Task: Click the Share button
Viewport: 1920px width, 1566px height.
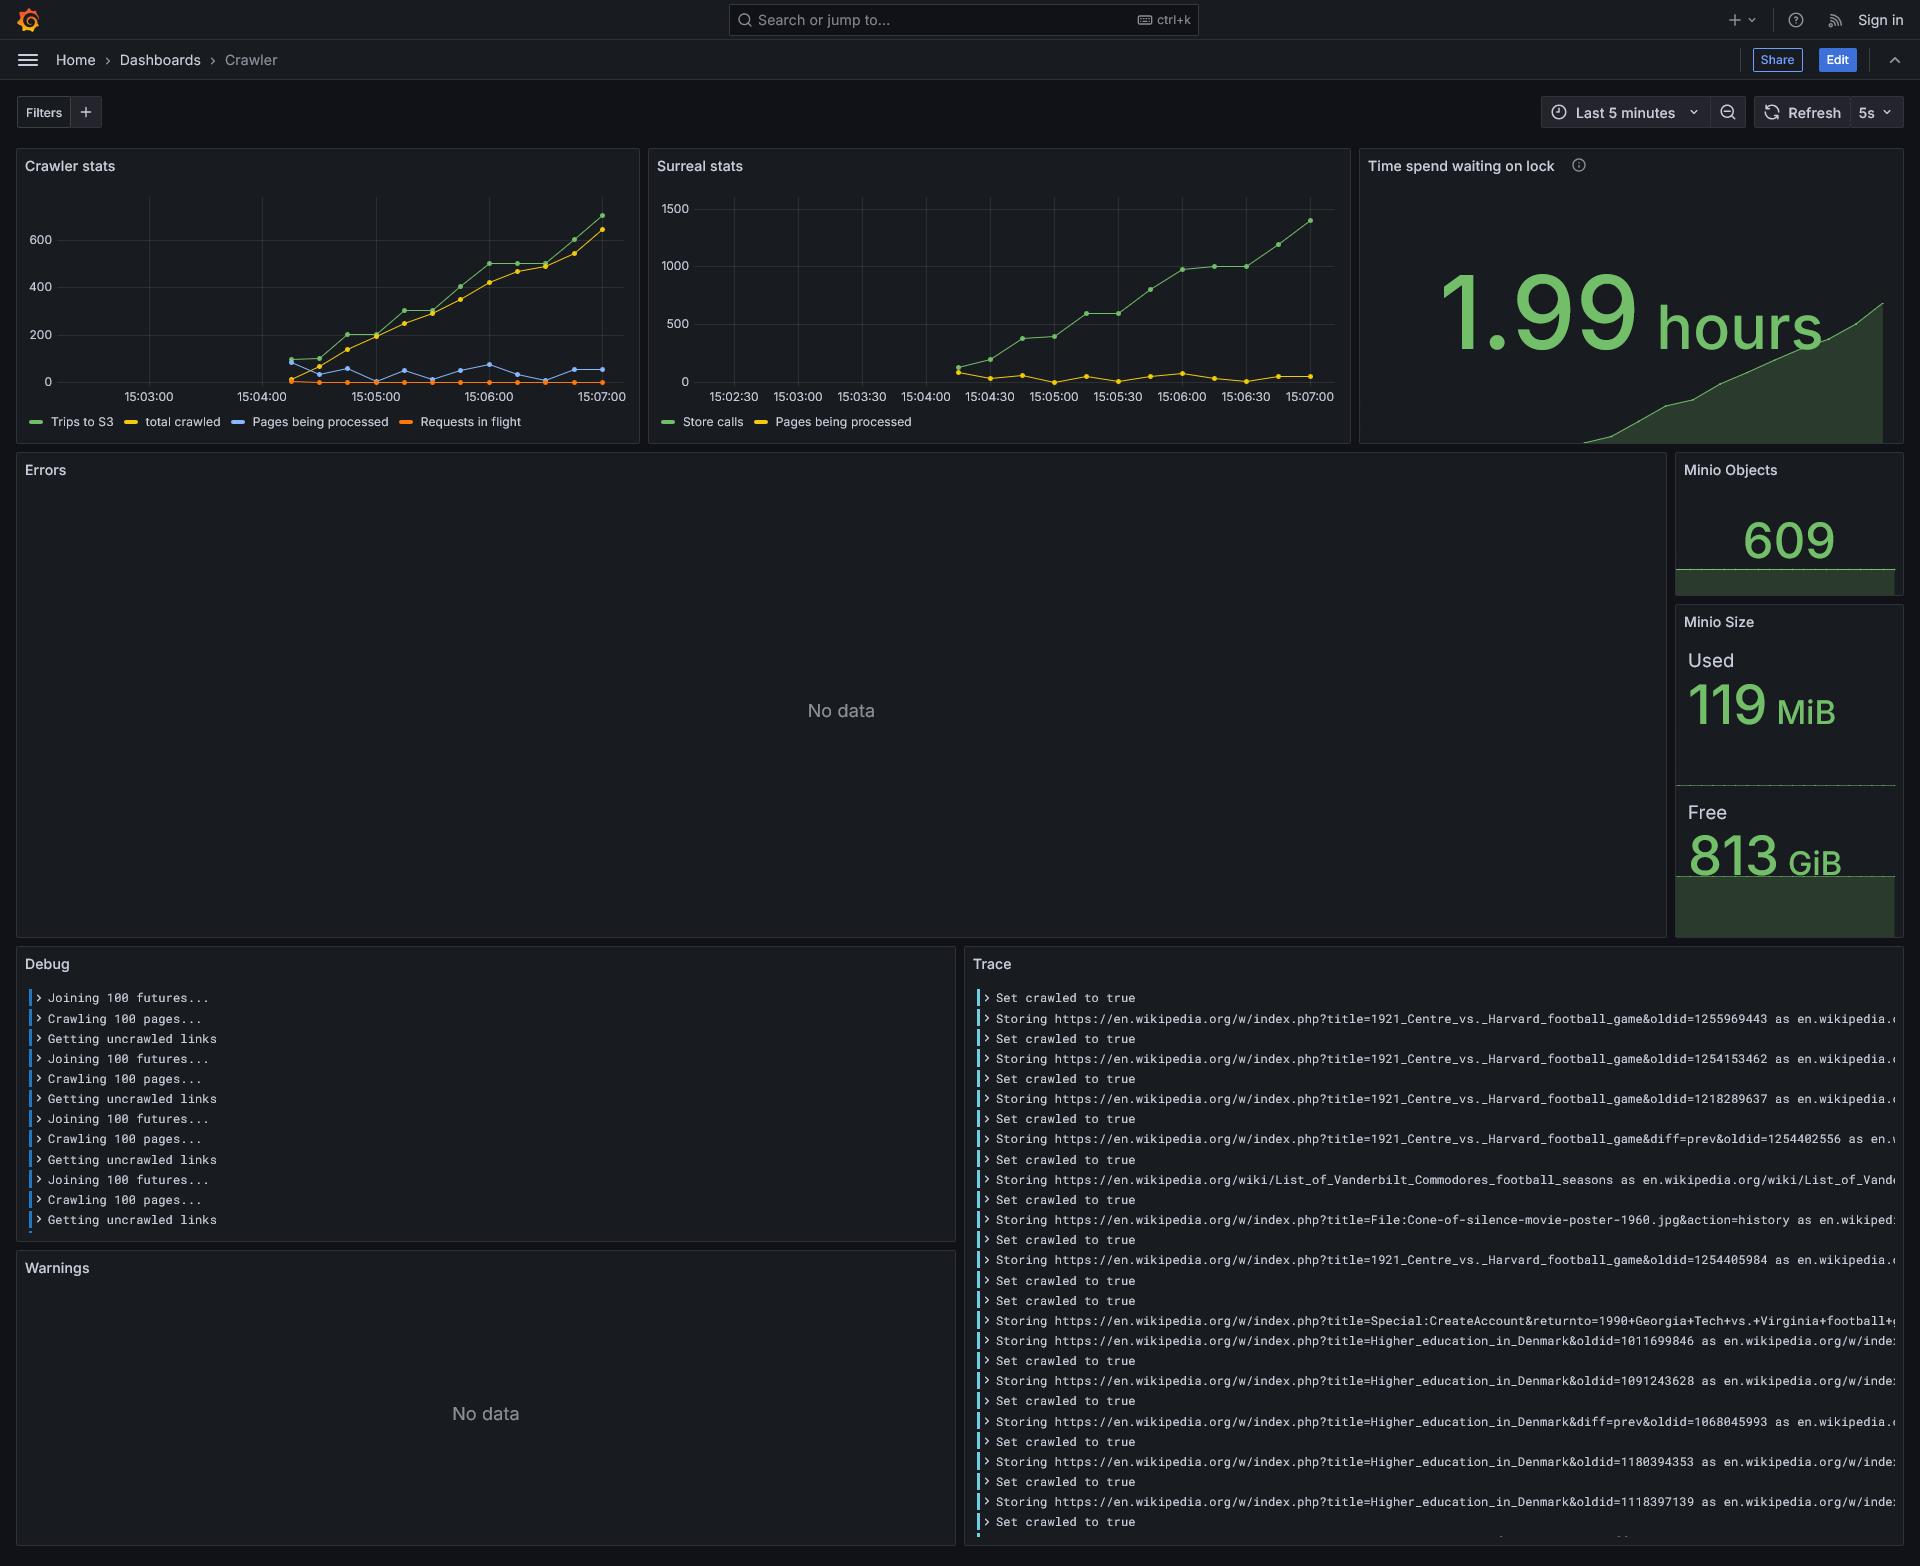Action: pos(1777,60)
